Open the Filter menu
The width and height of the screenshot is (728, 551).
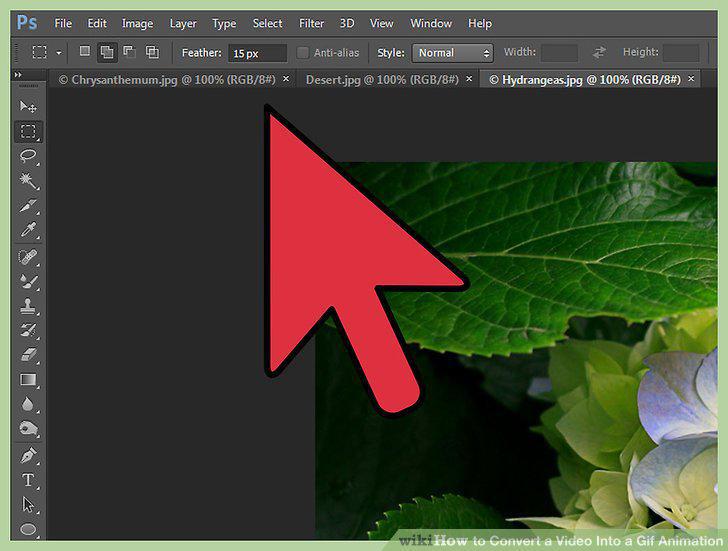point(311,23)
